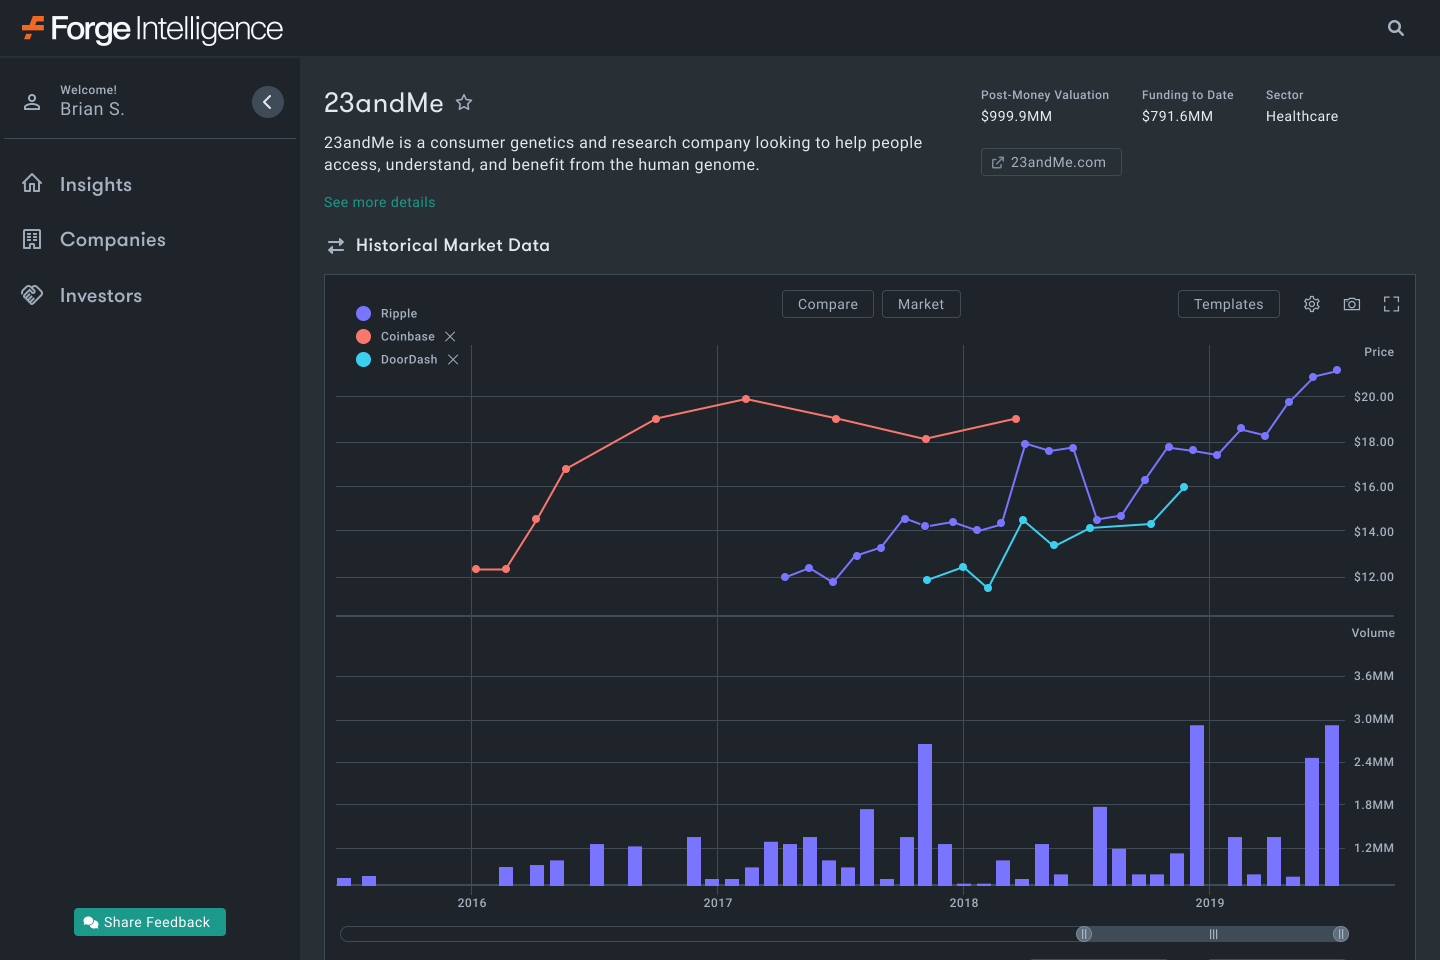Click the search magnifier icon
1440x960 pixels.
[x=1396, y=28]
